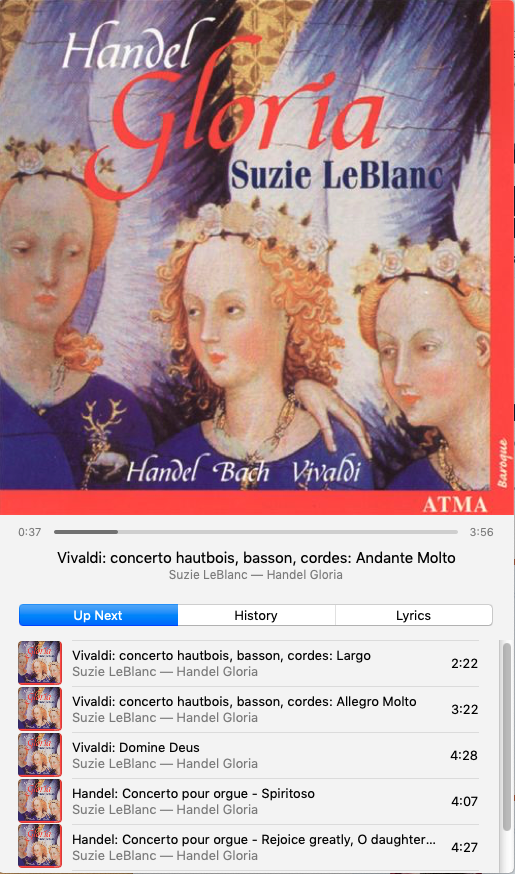
Task: Click the playback progress bar
Action: 256,532
